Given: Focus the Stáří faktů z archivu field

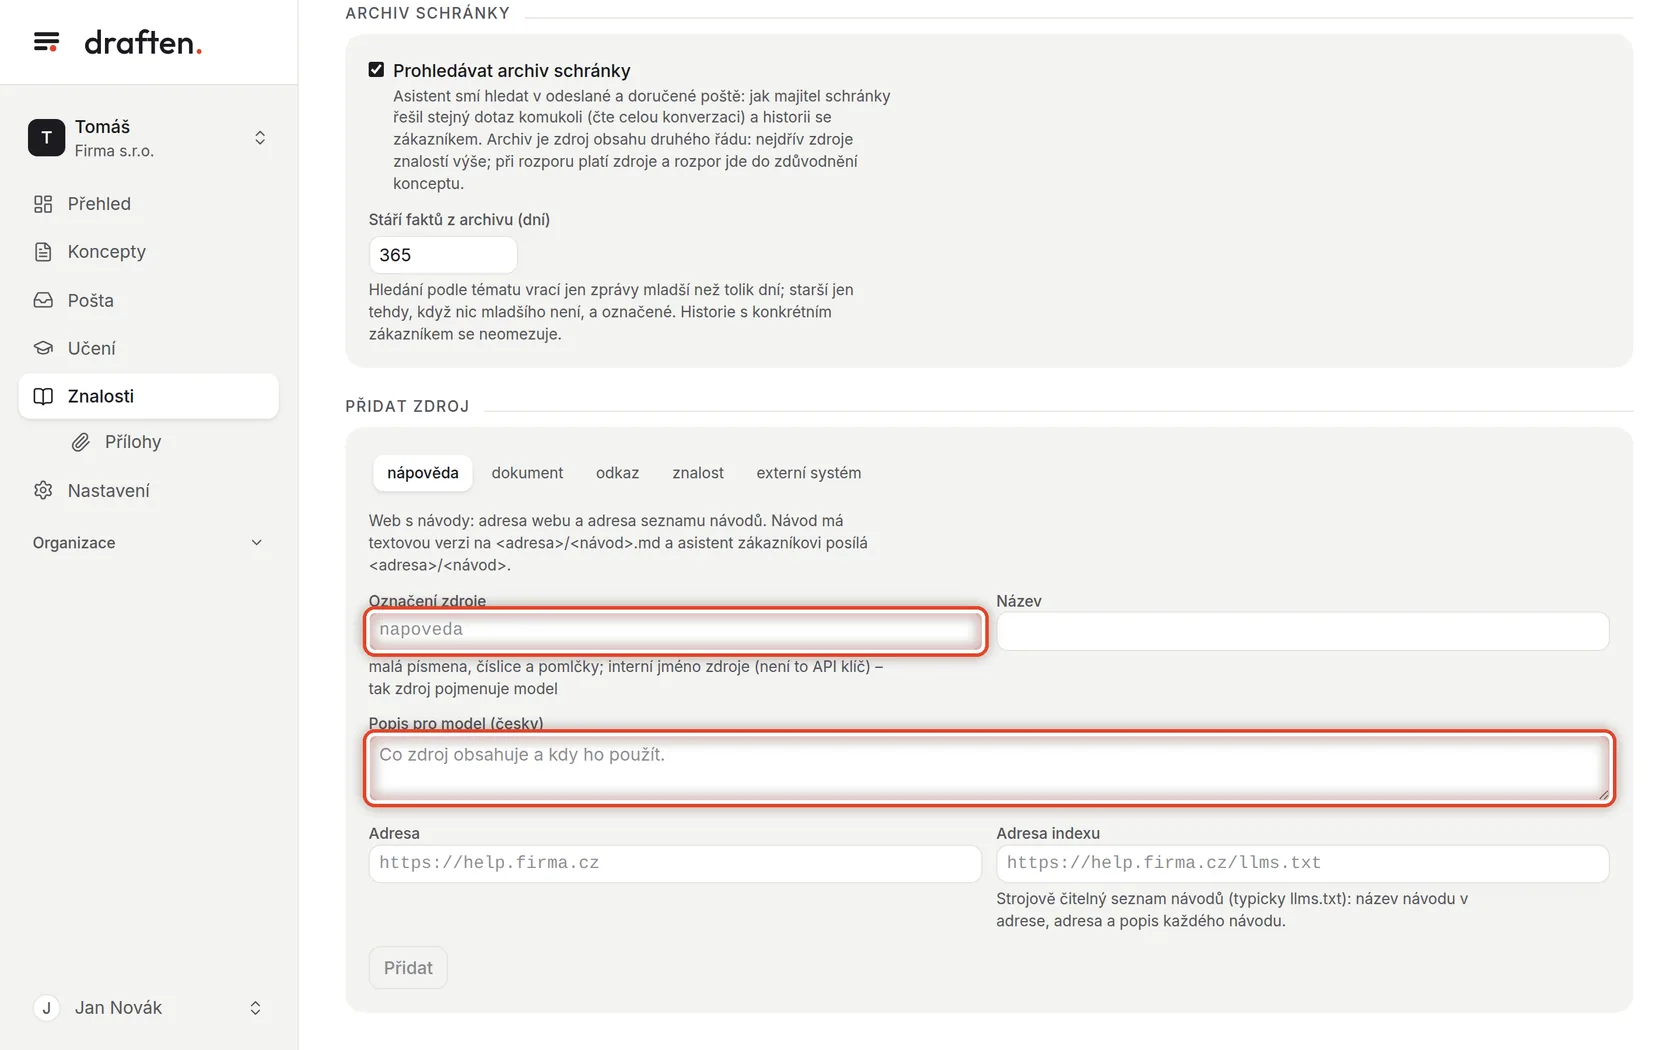Looking at the screenshot, I should (x=443, y=255).
